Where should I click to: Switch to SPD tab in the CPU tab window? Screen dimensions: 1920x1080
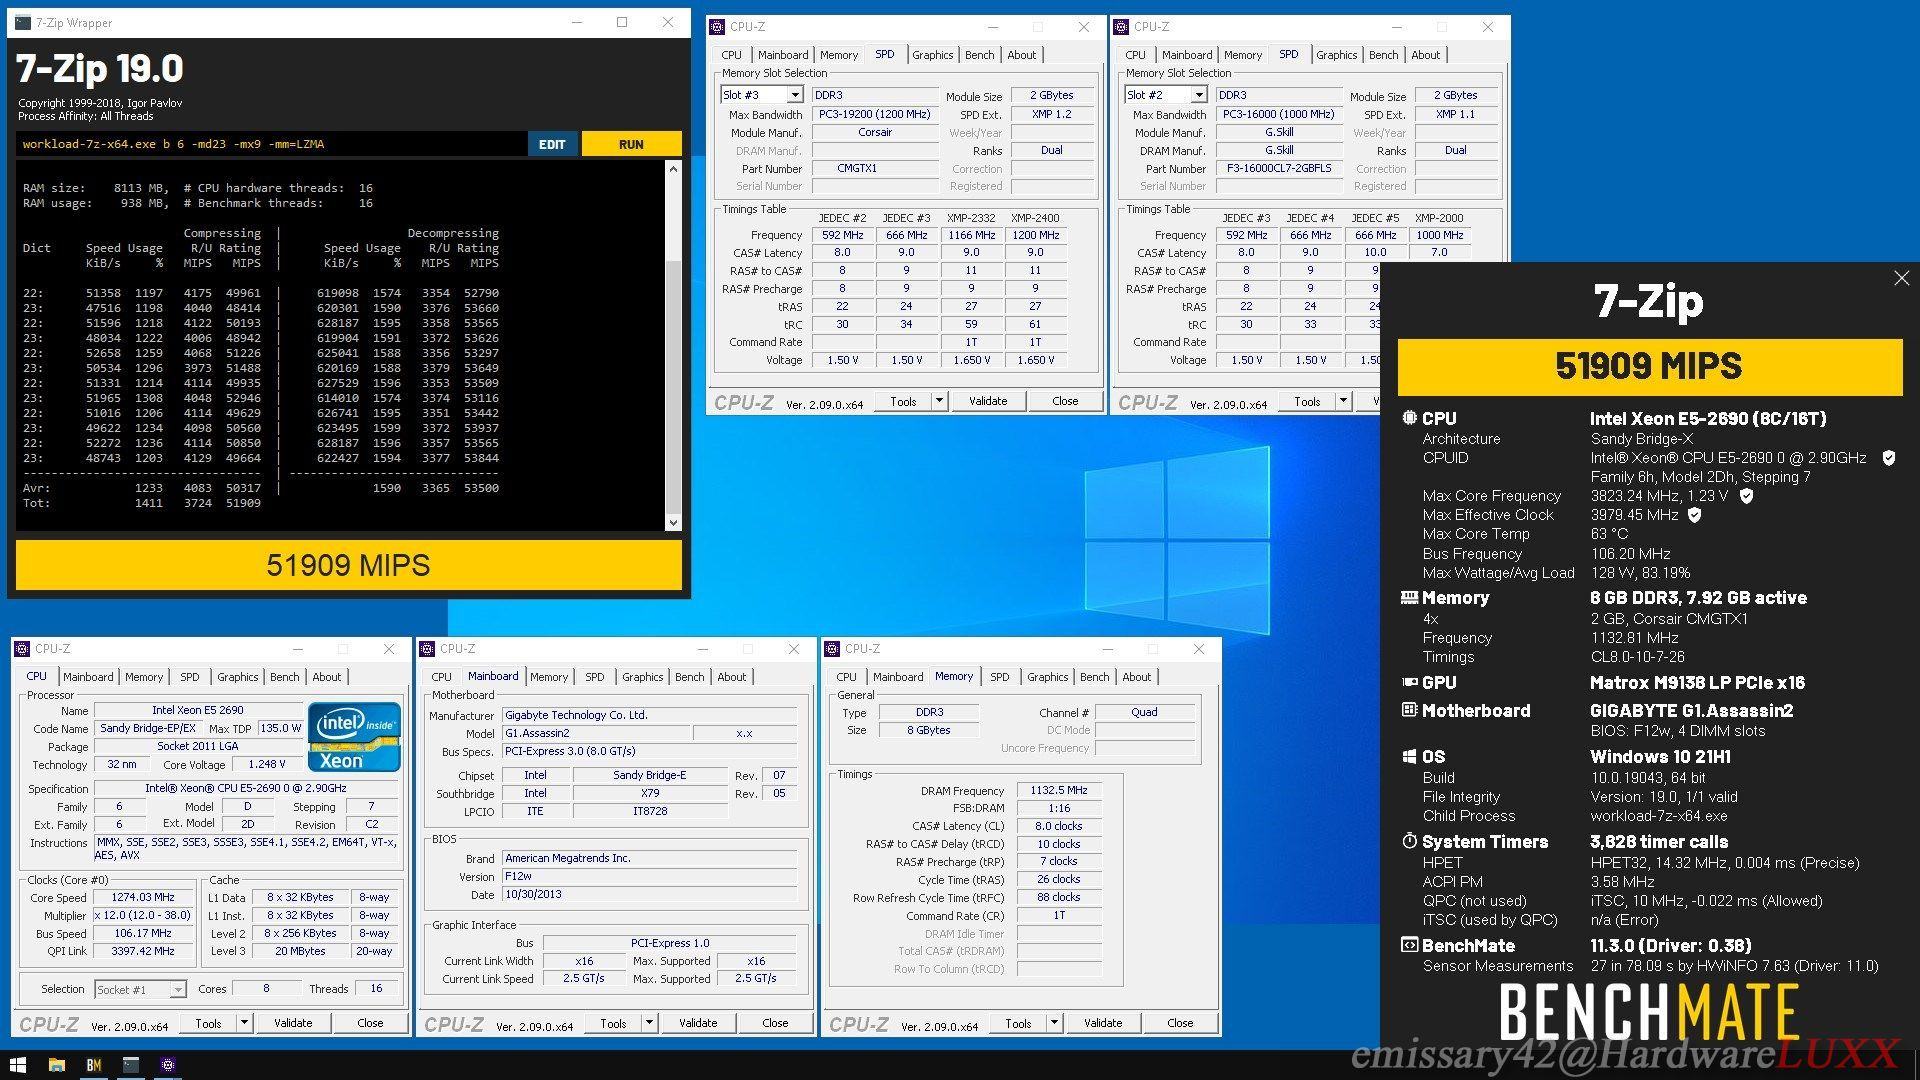point(189,677)
